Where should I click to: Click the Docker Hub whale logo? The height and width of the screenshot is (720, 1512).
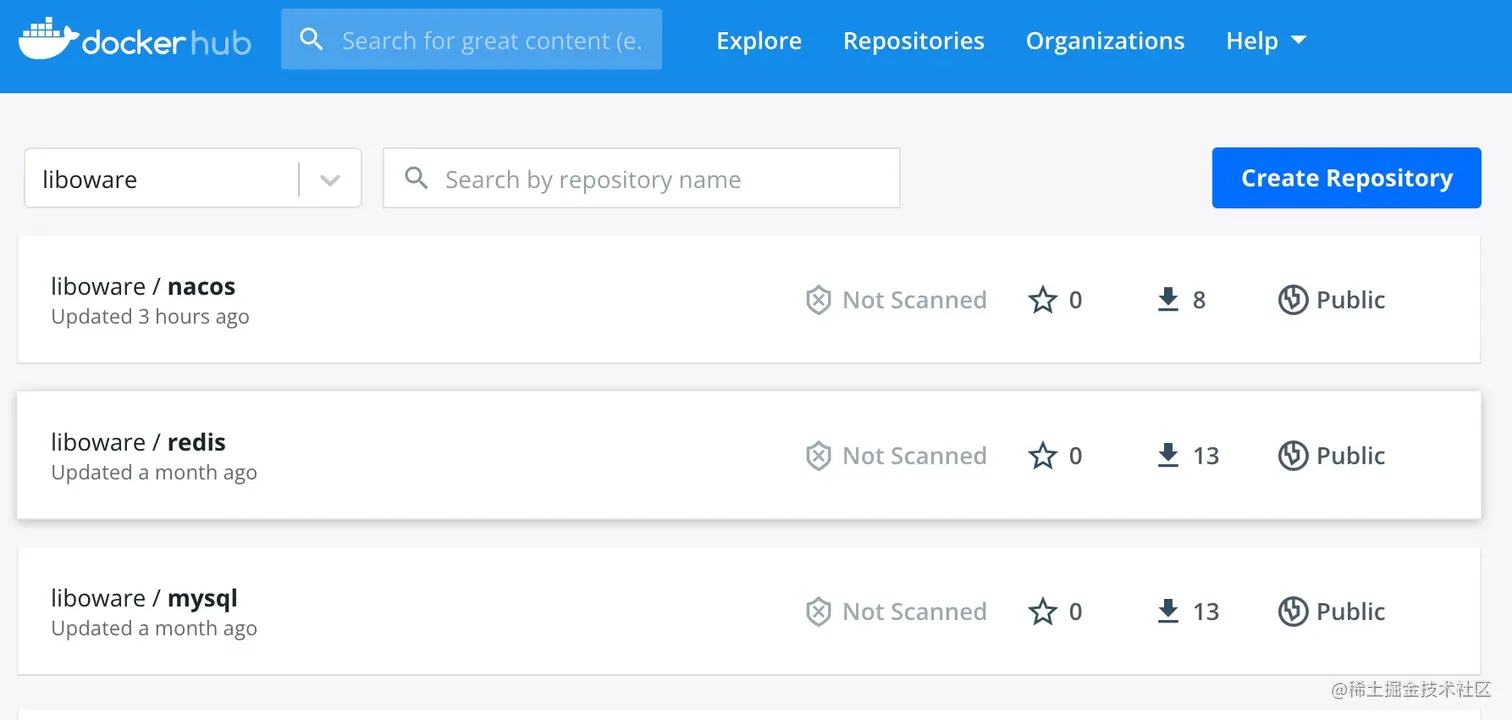[48, 39]
